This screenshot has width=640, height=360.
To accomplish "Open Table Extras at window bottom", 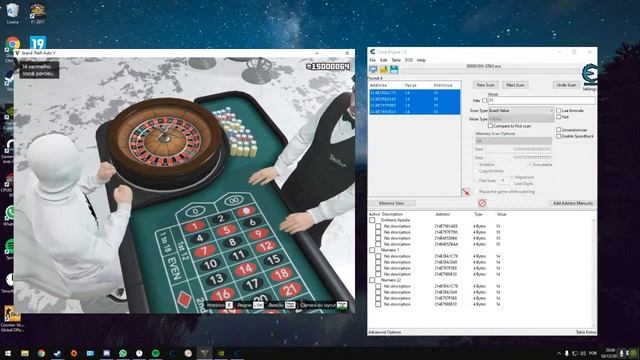I will tap(586, 332).
